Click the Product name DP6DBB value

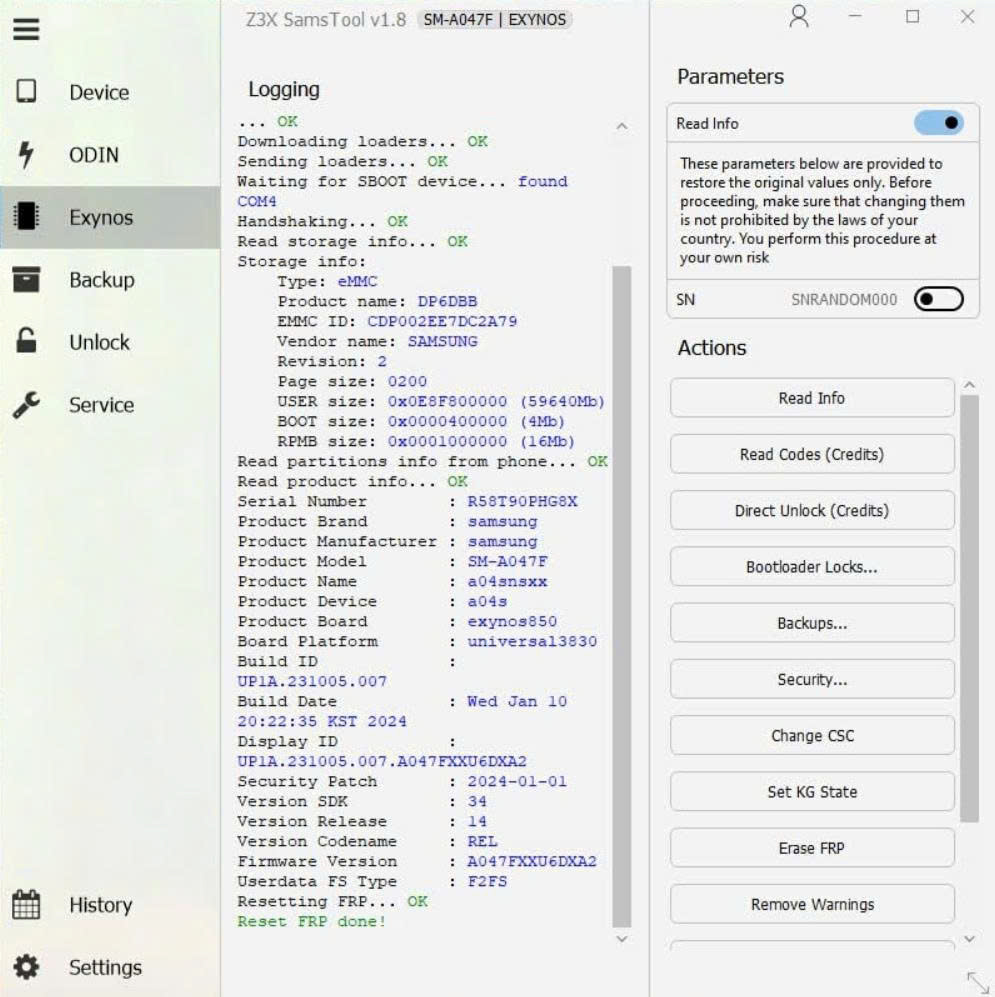tap(447, 301)
